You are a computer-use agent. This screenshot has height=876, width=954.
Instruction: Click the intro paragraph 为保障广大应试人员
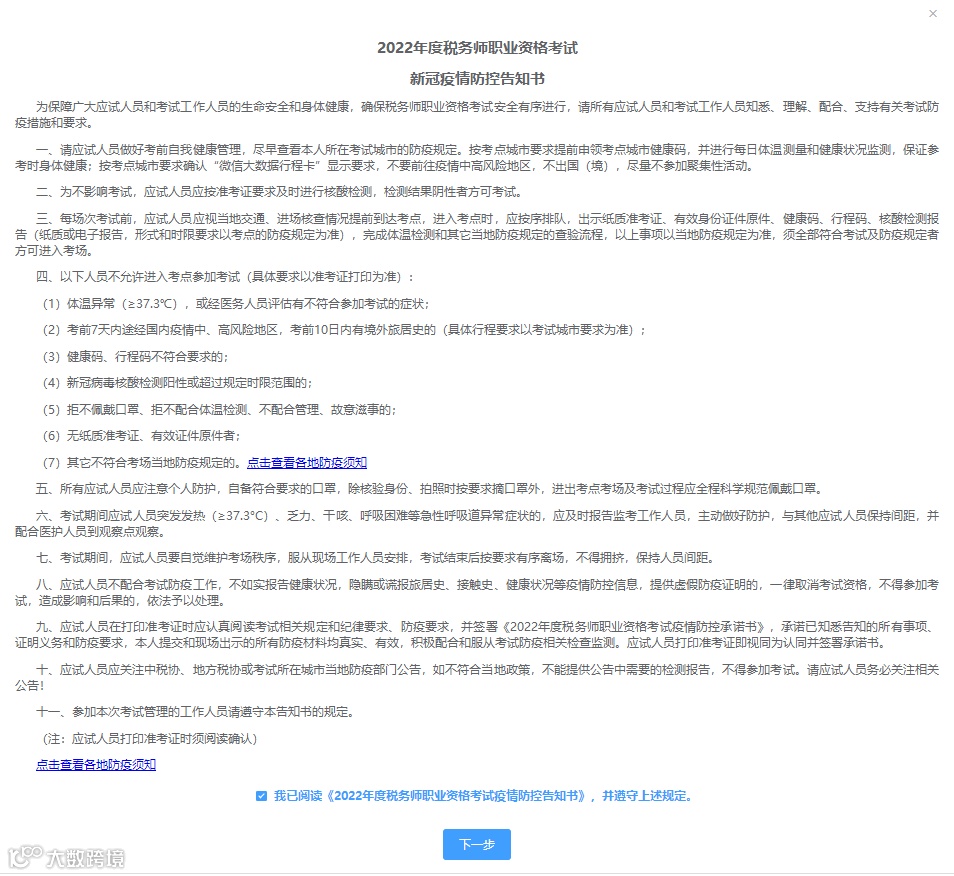click(477, 114)
